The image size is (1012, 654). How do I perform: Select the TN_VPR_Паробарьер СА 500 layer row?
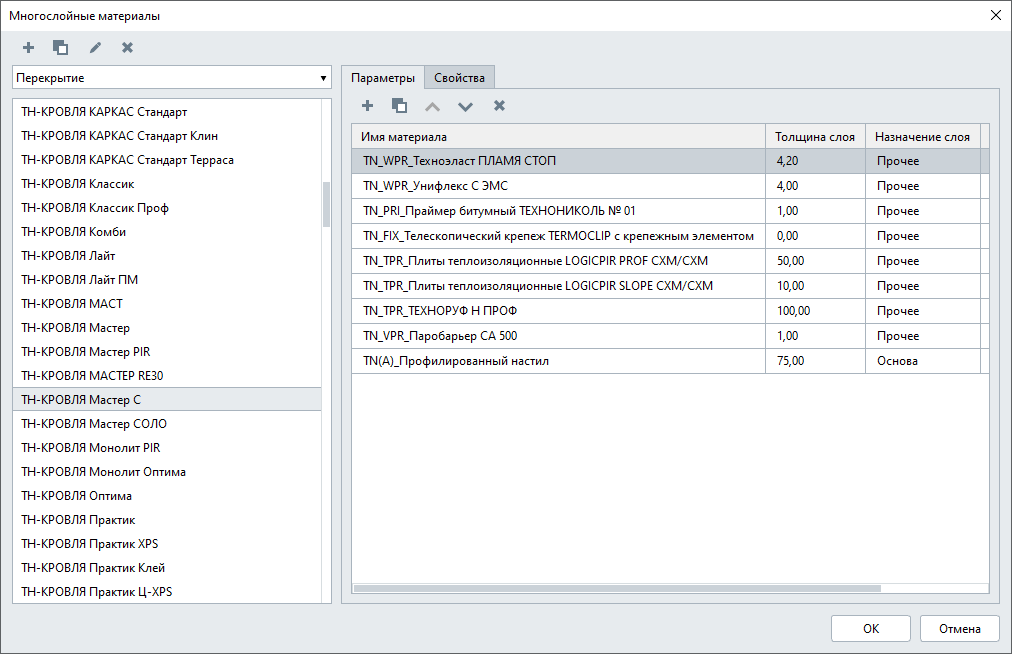pyautogui.click(x=440, y=336)
